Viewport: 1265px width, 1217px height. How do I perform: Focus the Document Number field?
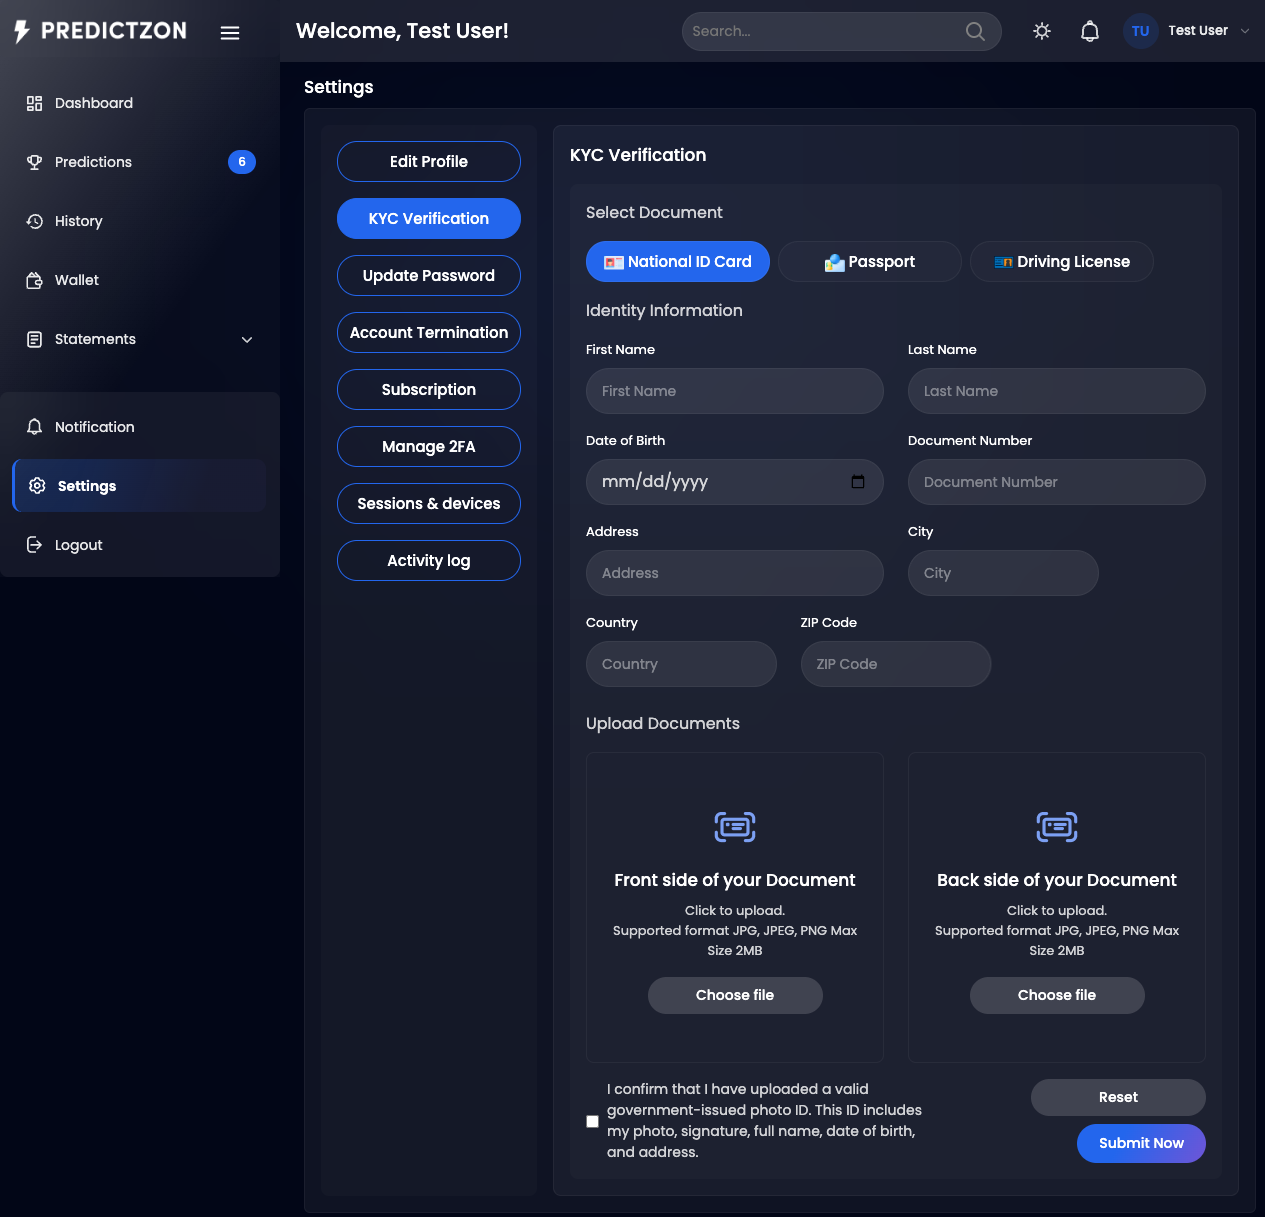pyautogui.click(x=1057, y=482)
